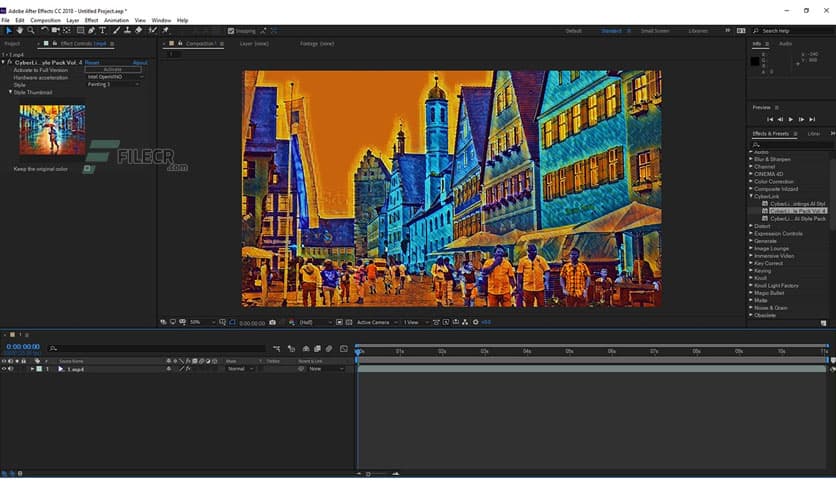The height and width of the screenshot is (484, 836).
Task: Open the Active Camera dropdown
Action: tap(377, 322)
